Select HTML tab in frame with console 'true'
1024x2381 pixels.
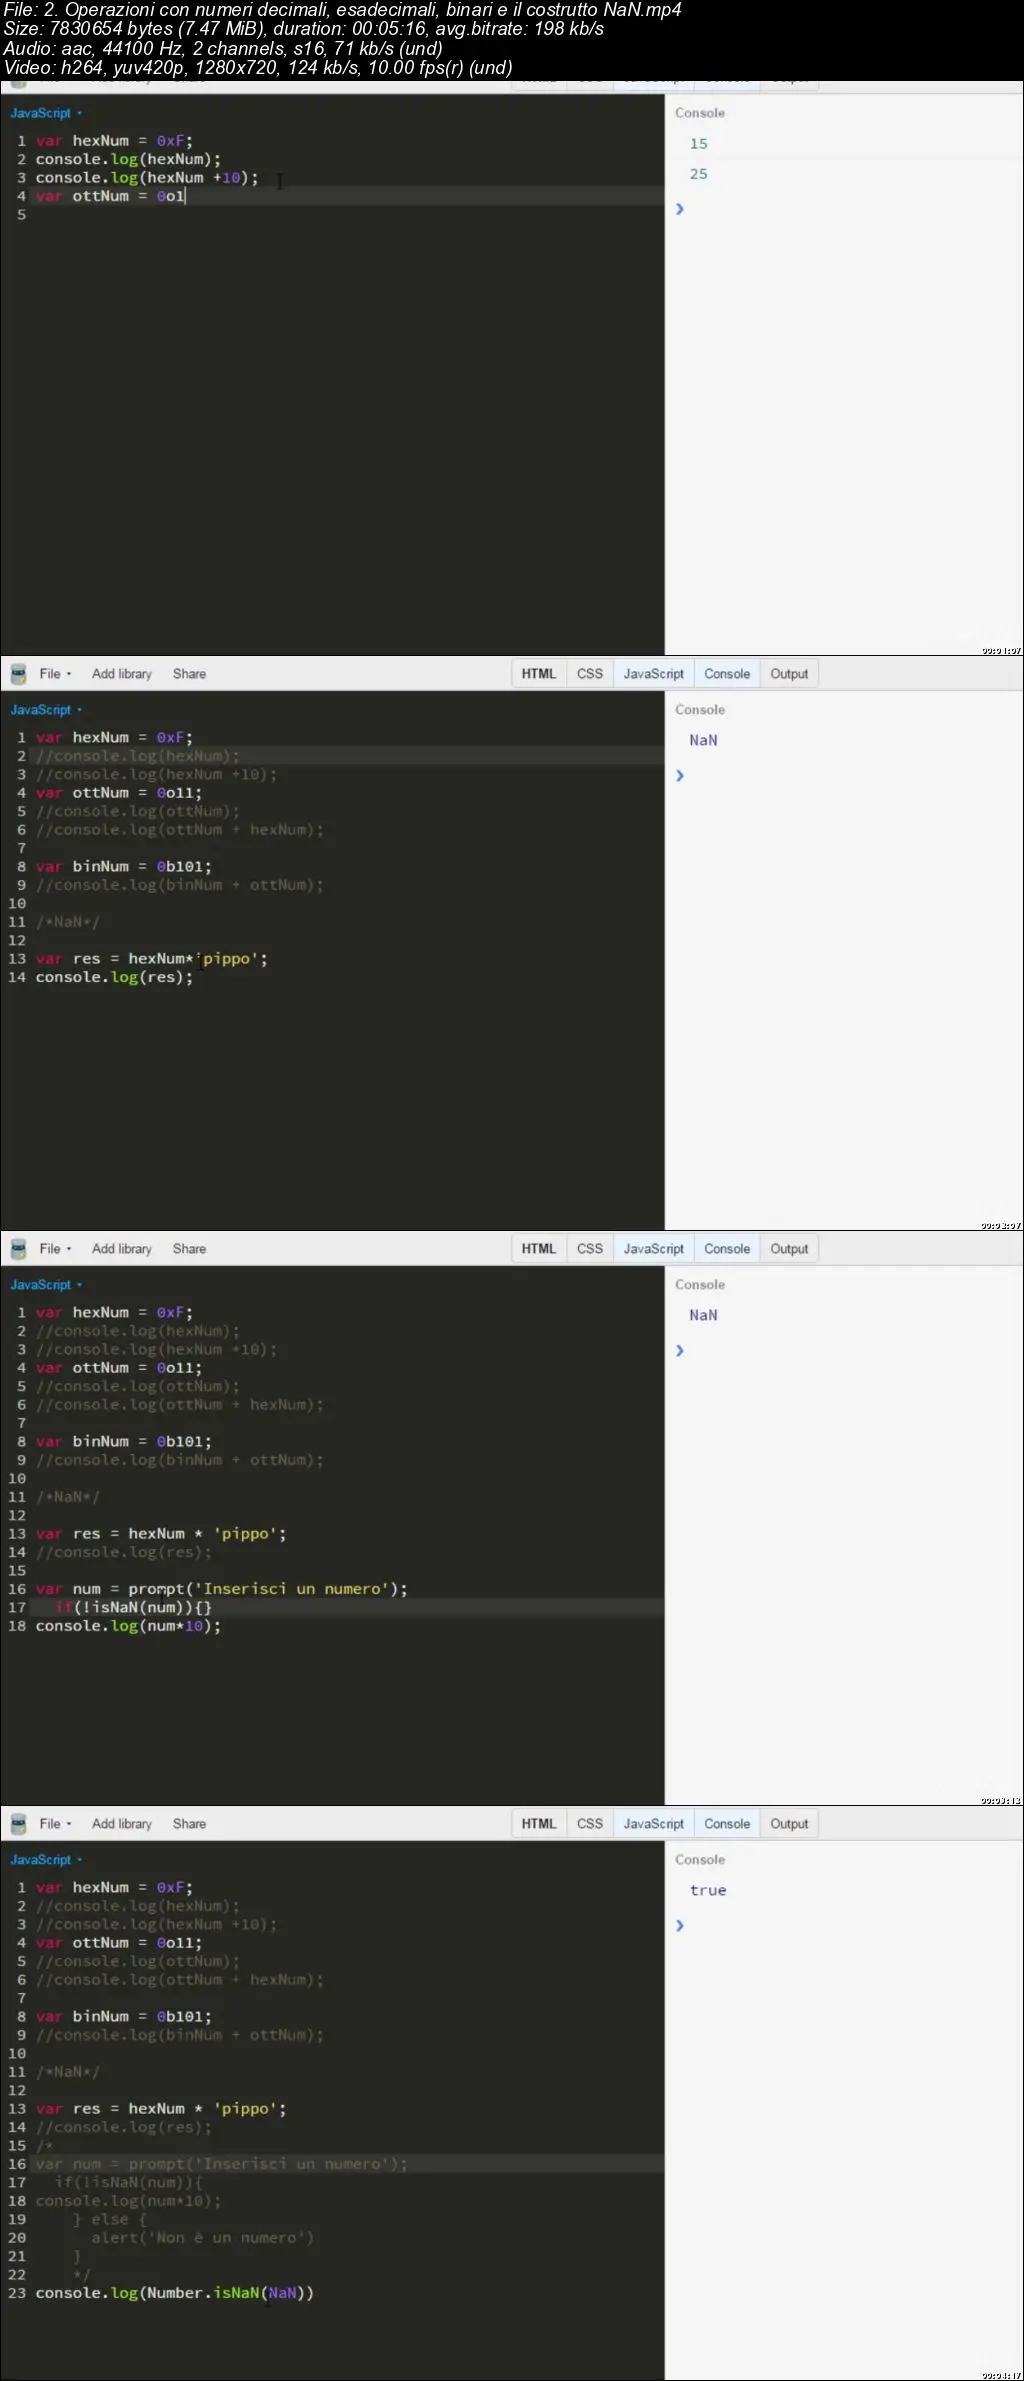coord(538,1823)
